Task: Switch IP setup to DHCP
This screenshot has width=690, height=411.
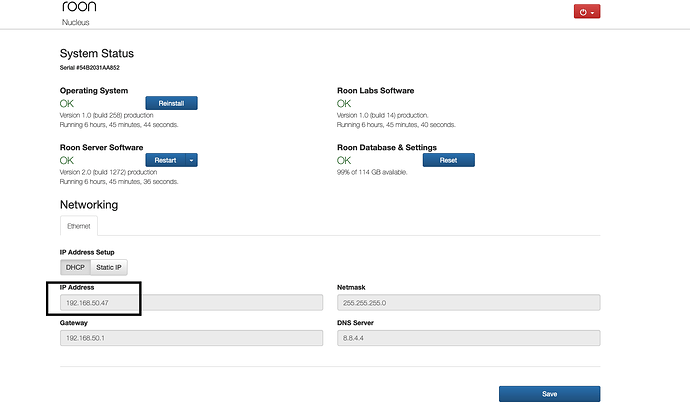Action: pos(75,267)
